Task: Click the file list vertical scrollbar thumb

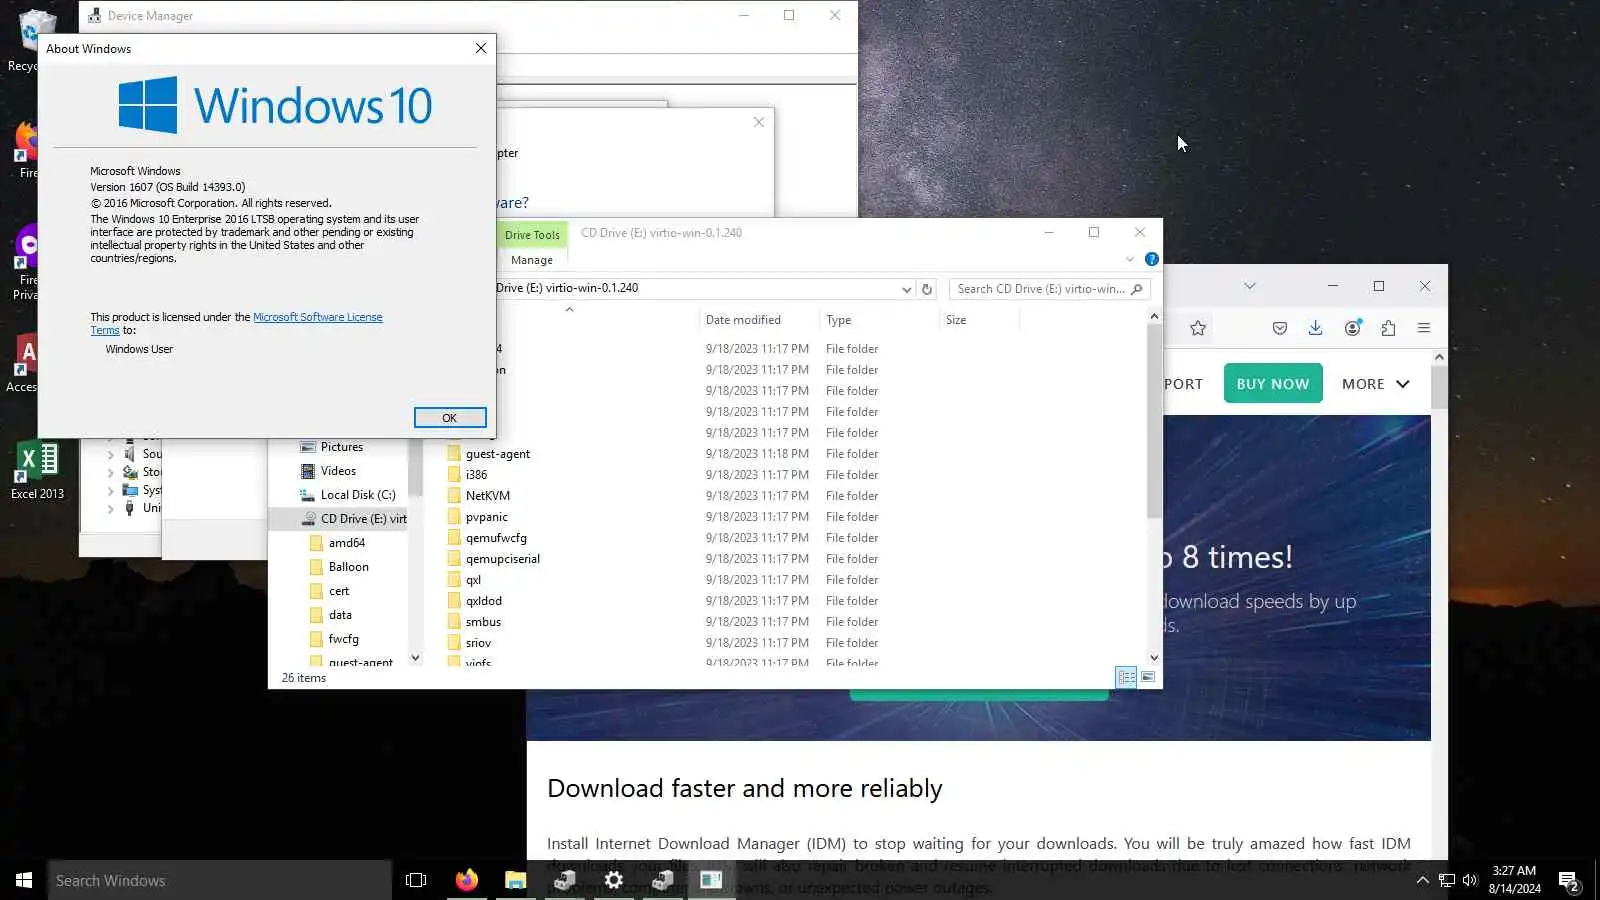Action: tap(1154, 420)
